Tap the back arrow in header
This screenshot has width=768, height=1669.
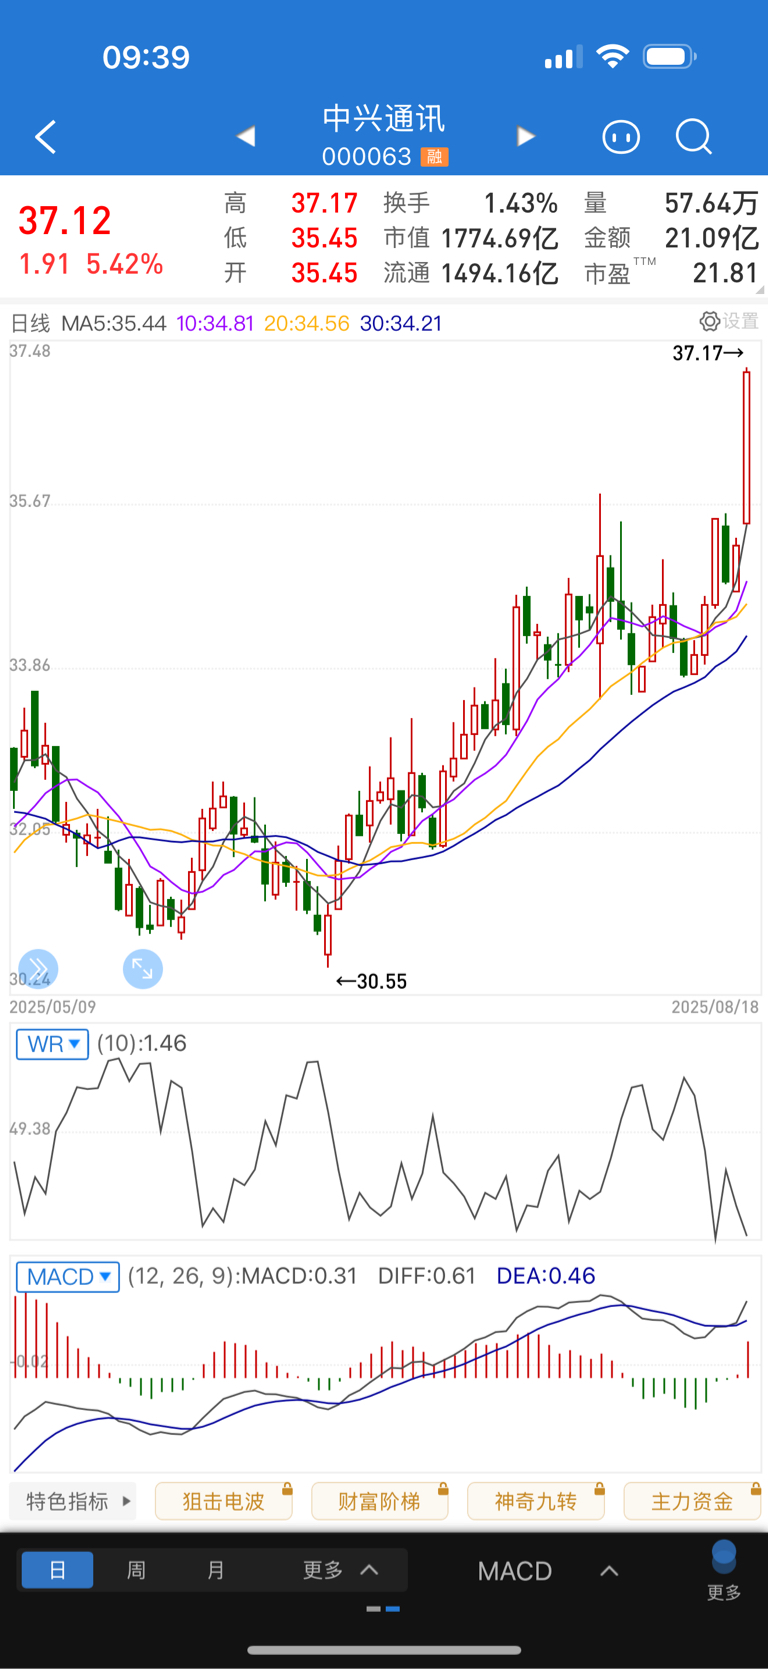[46, 137]
